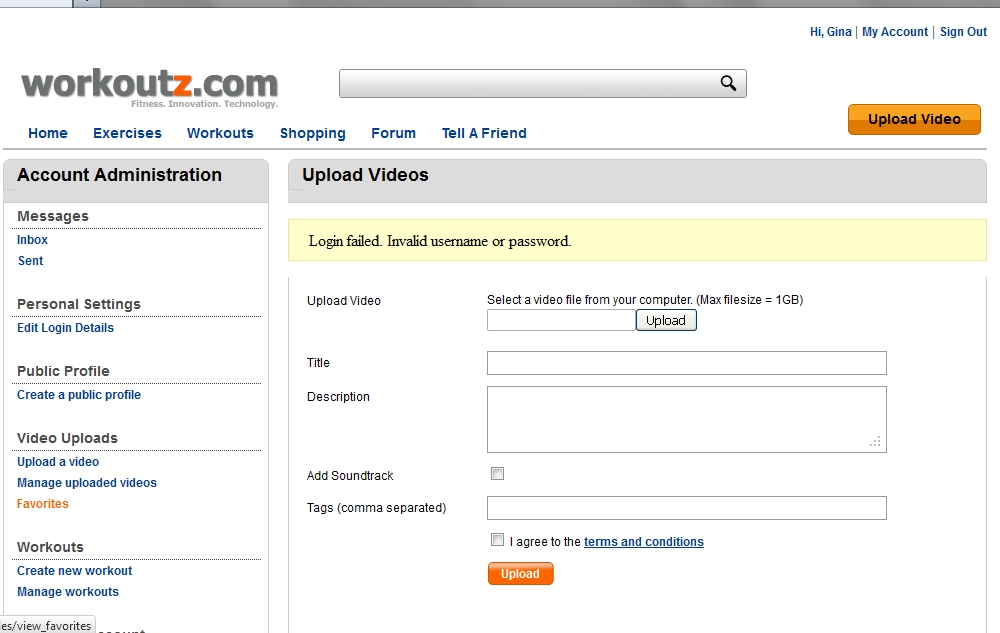Viewport: 1000px width, 633px height.
Task: Open the Exercises menu
Action: pyautogui.click(x=127, y=133)
